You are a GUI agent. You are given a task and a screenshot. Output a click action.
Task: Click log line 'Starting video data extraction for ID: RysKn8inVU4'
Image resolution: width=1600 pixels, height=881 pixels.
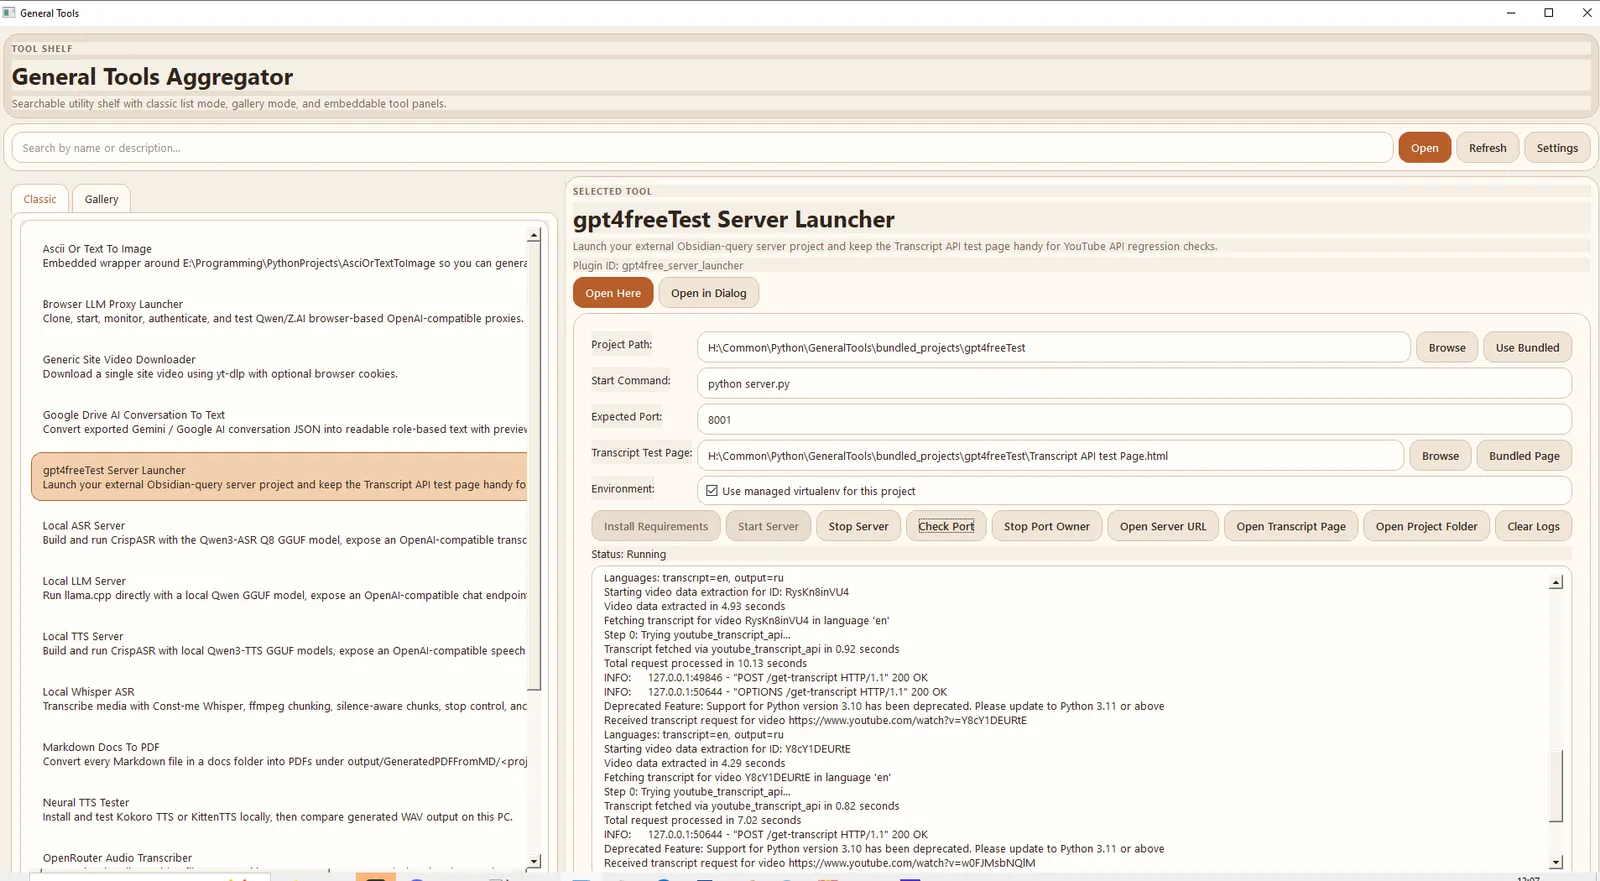(x=726, y=592)
